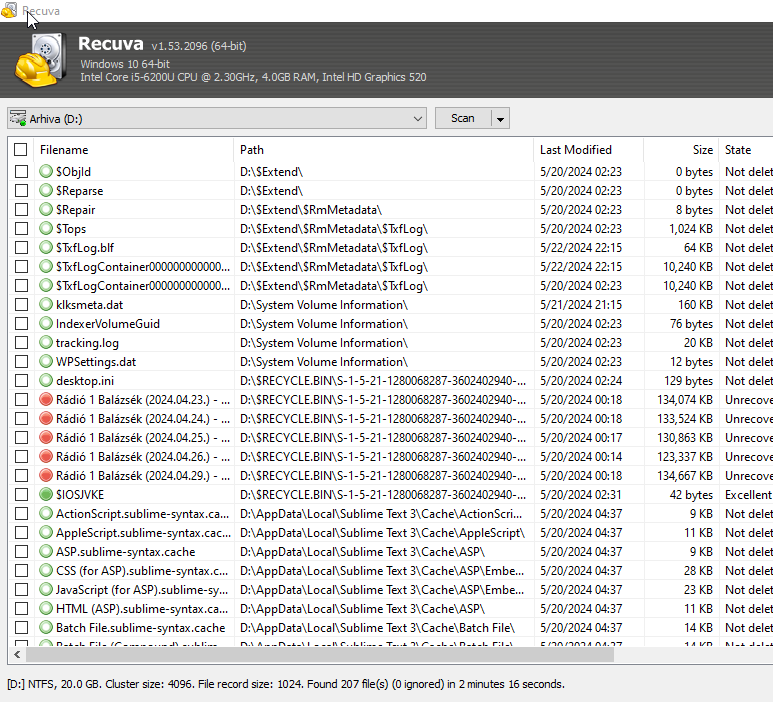
Task: Click red circle of Rádió 1 Balázsék (2024.04.26.)
Action: click(x=46, y=456)
